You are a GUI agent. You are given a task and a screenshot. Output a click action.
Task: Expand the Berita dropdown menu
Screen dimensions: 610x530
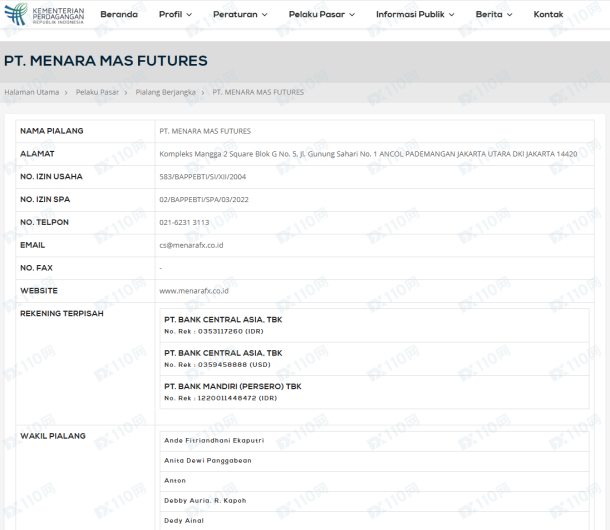[x=494, y=14]
